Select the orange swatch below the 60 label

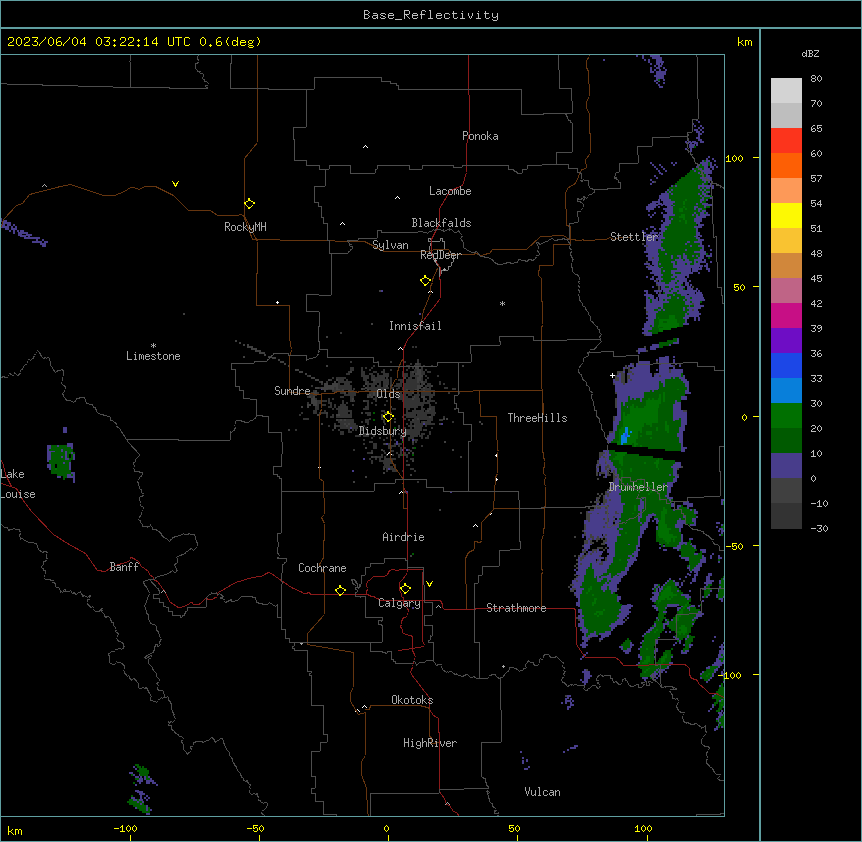[x=786, y=165]
